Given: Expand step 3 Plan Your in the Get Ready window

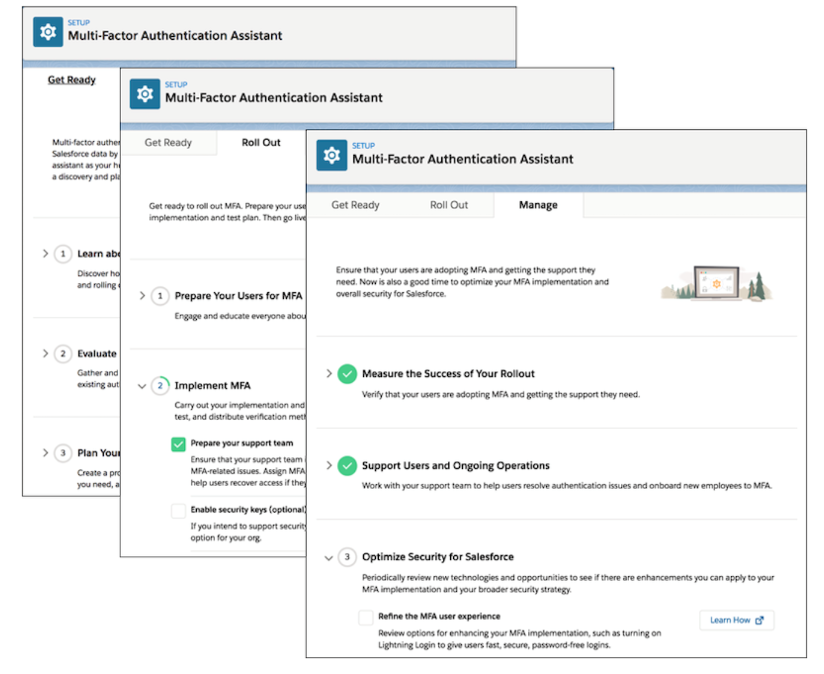Looking at the screenshot, I should point(45,453).
